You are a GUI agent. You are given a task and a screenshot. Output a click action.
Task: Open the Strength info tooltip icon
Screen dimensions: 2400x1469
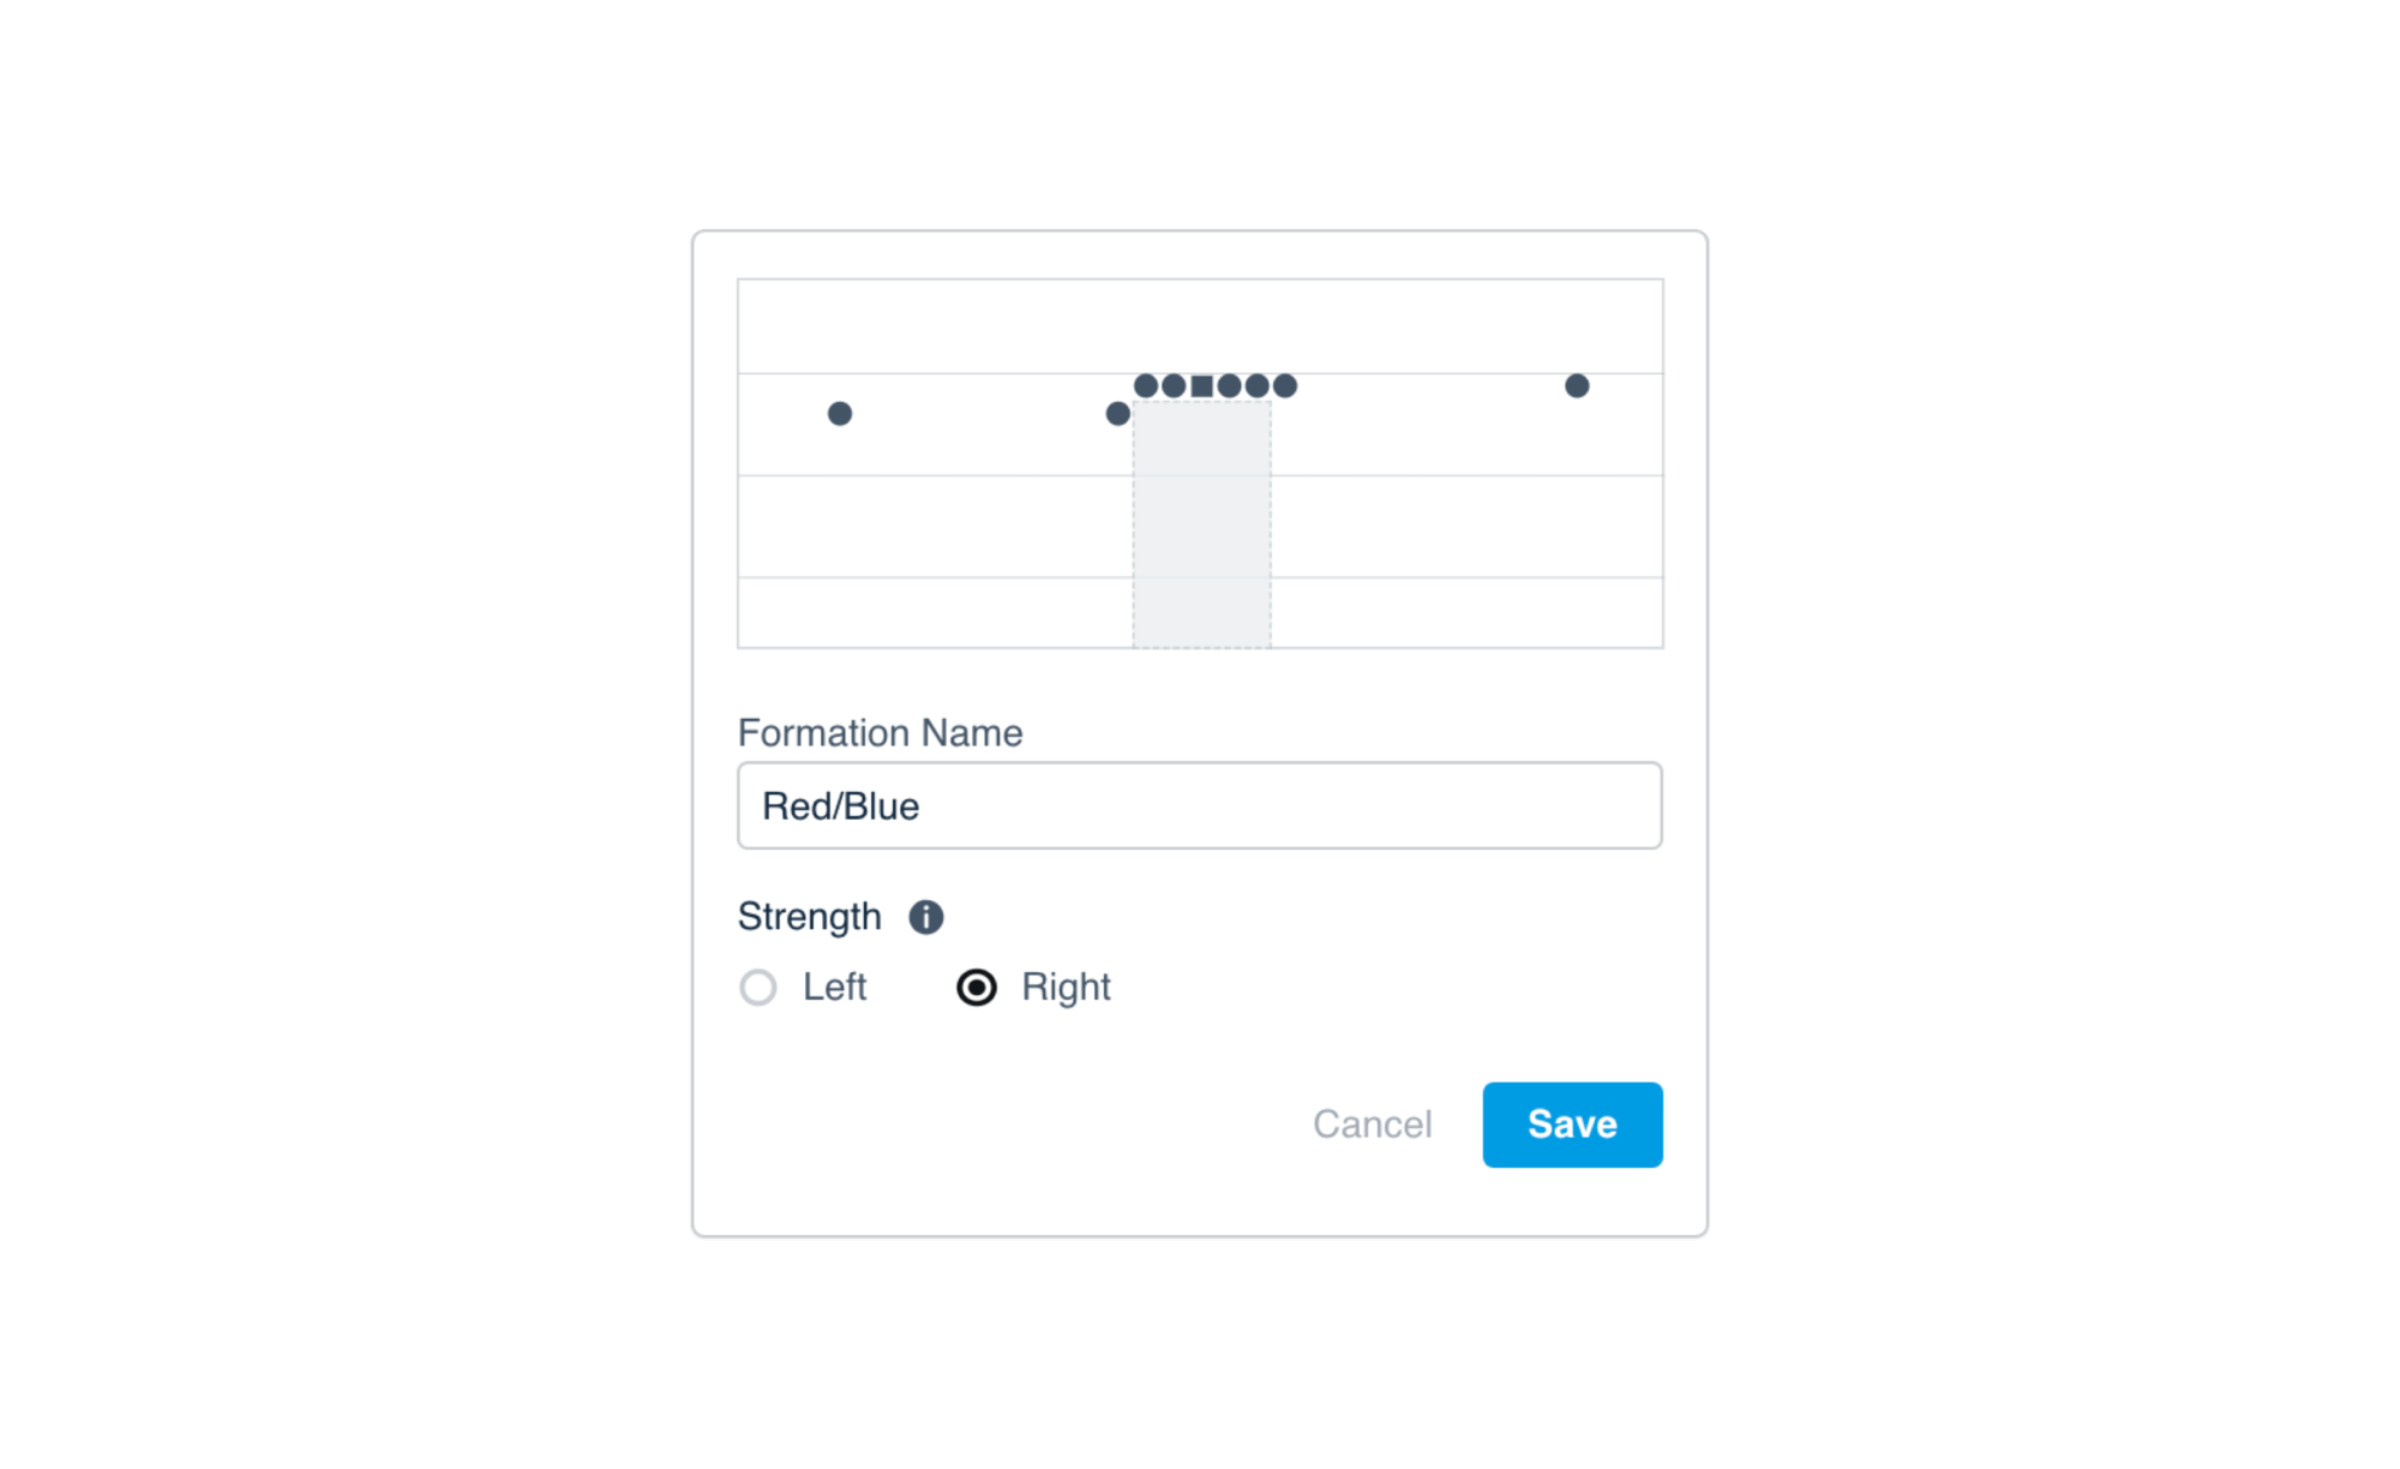[x=925, y=916]
